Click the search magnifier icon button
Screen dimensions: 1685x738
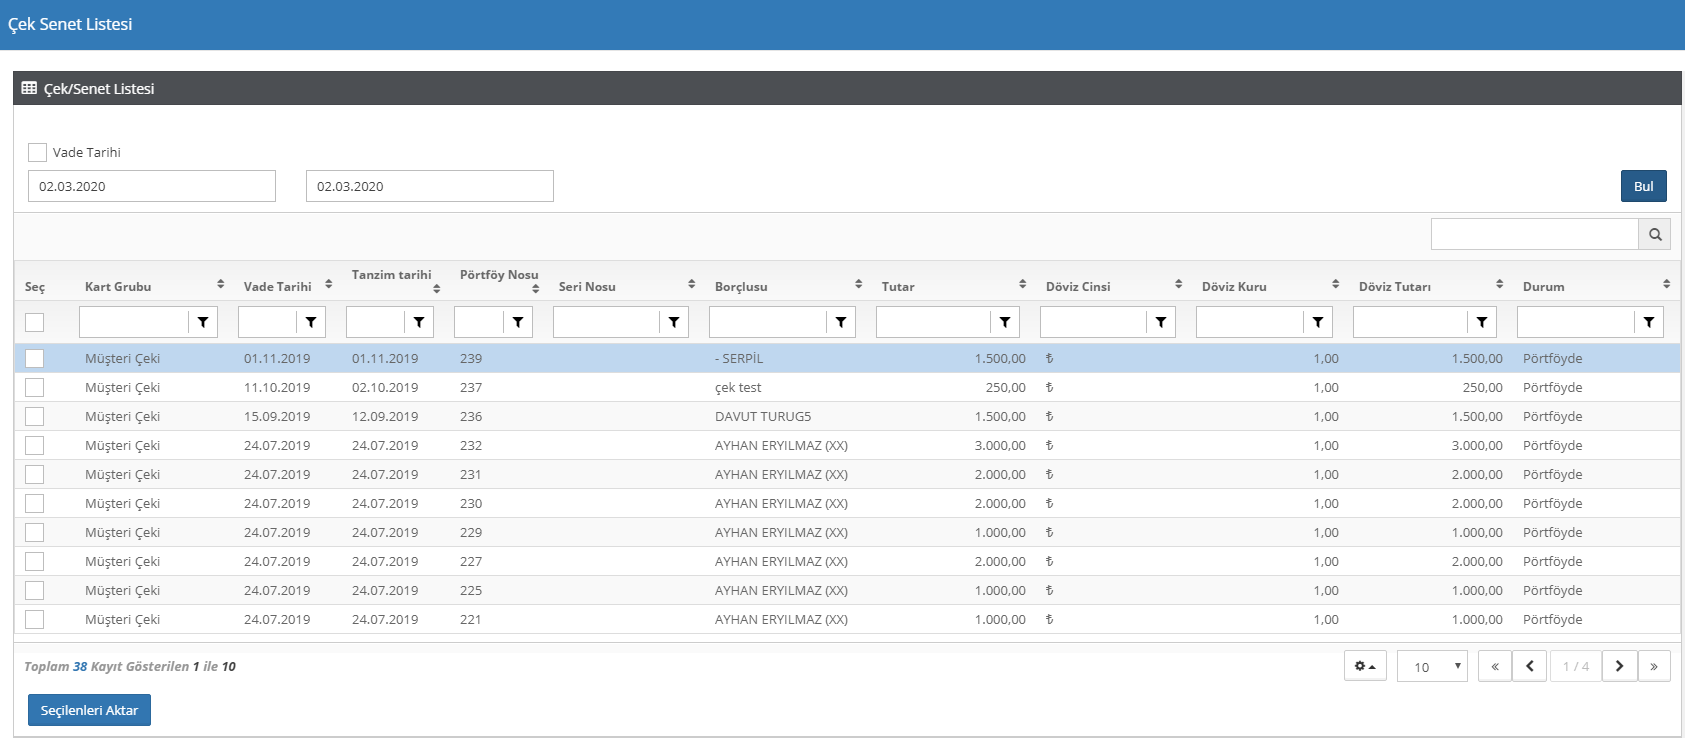[x=1655, y=234]
